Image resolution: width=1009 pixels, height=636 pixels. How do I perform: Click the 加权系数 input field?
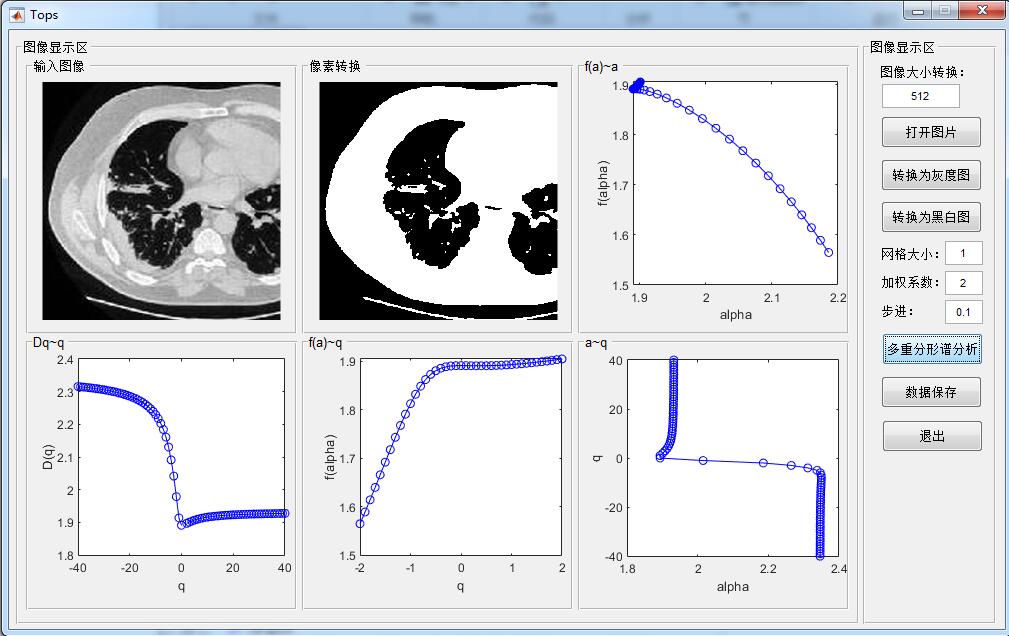tap(963, 283)
